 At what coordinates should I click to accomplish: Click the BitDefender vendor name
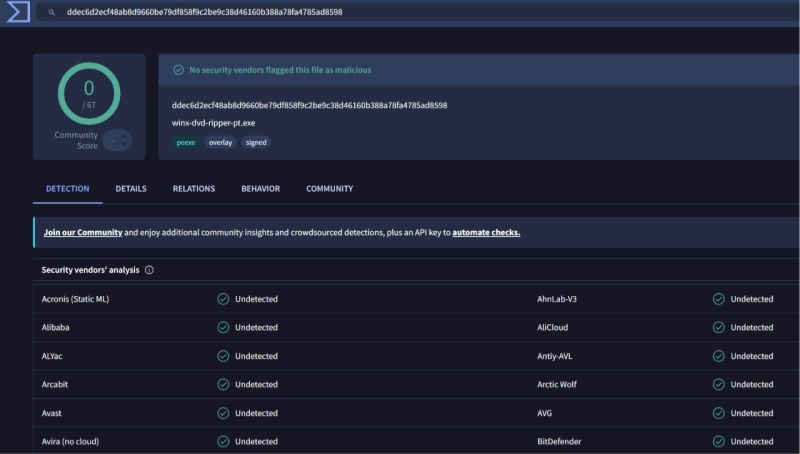[559, 441]
